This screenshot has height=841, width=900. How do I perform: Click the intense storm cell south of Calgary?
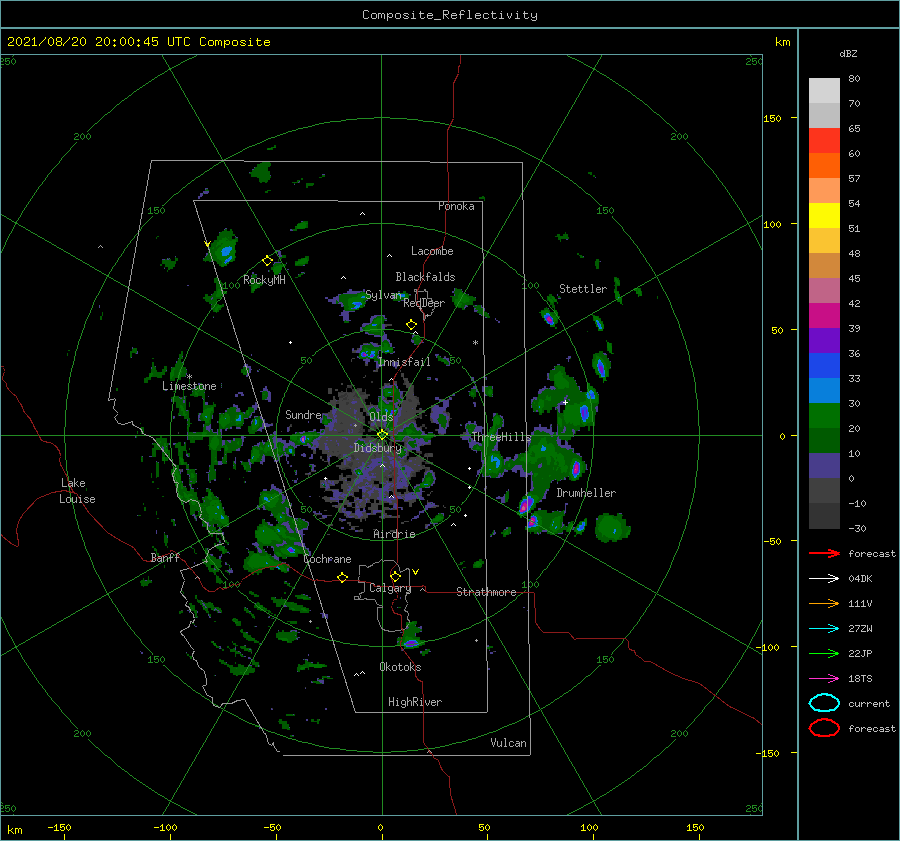point(411,639)
